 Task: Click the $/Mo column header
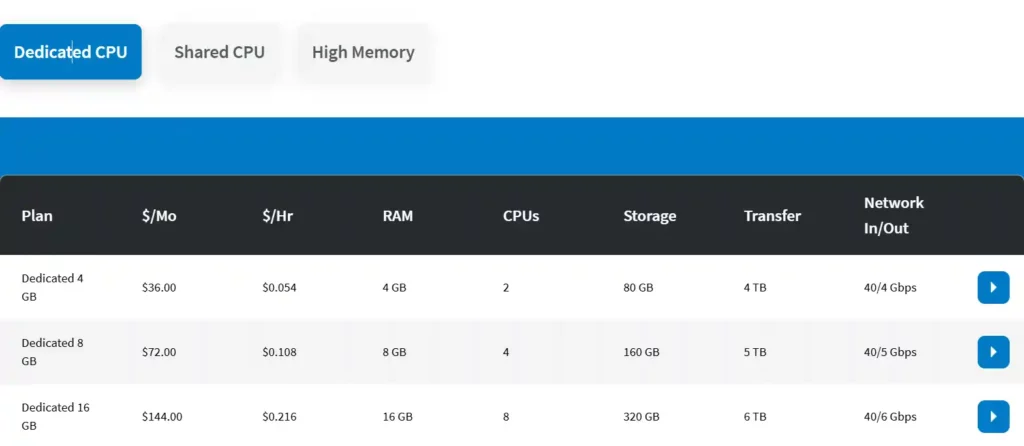tap(159, 215)
